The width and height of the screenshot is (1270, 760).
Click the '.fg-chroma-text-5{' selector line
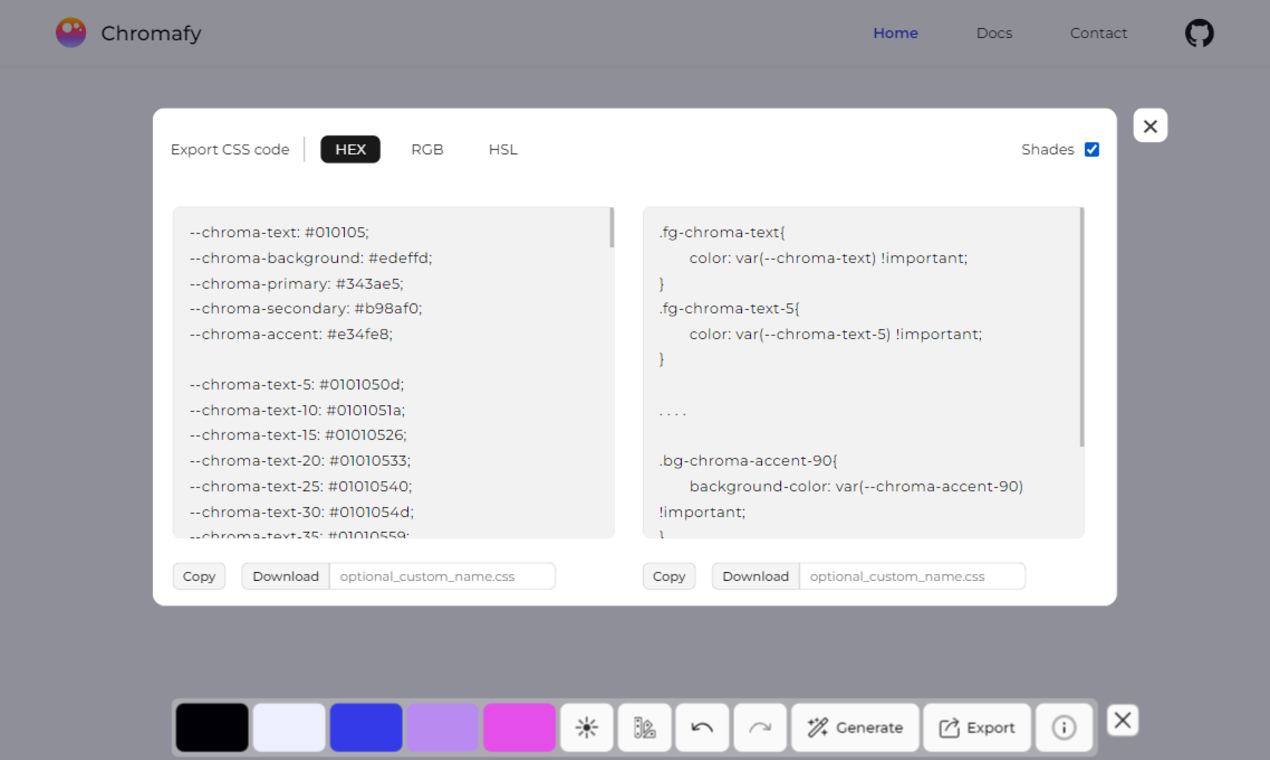click(730, 308)
